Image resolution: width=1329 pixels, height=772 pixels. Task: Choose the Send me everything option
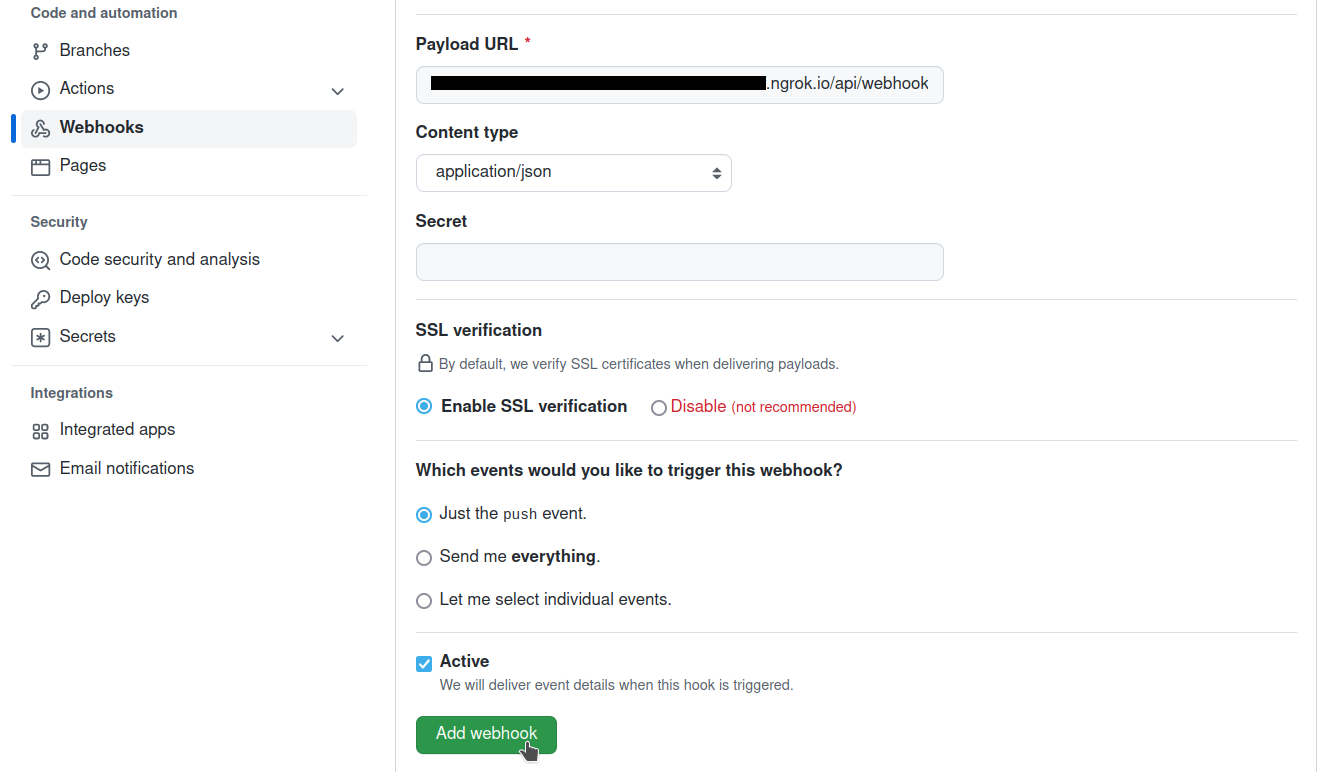424,557
